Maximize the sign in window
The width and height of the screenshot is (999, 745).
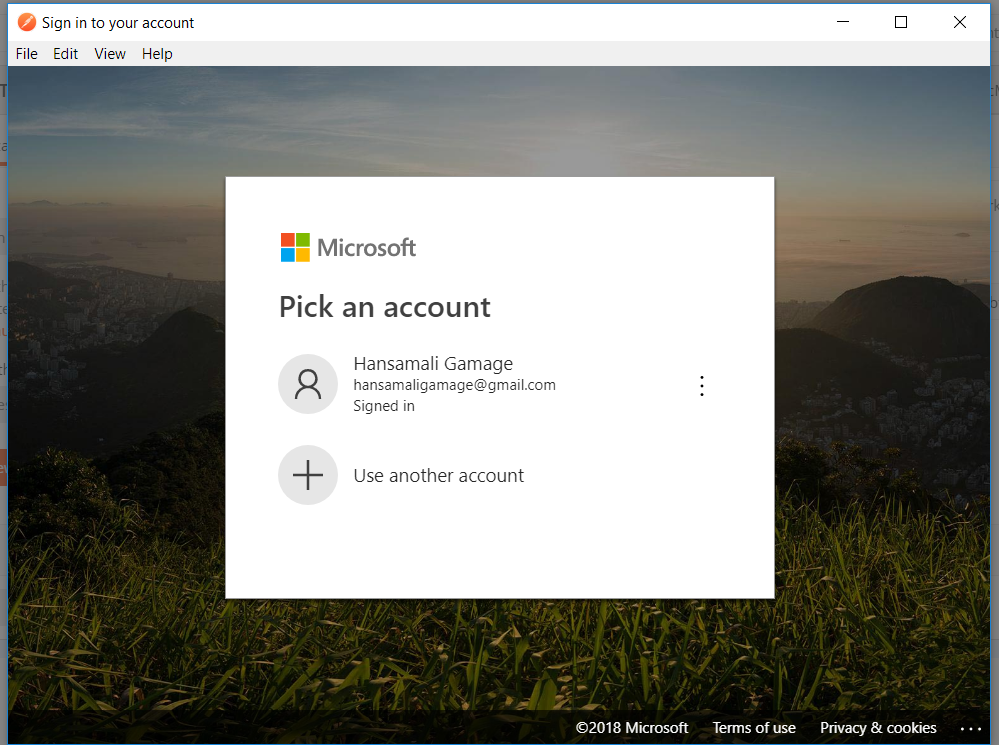pyautogui.click(x=901, y=22)
